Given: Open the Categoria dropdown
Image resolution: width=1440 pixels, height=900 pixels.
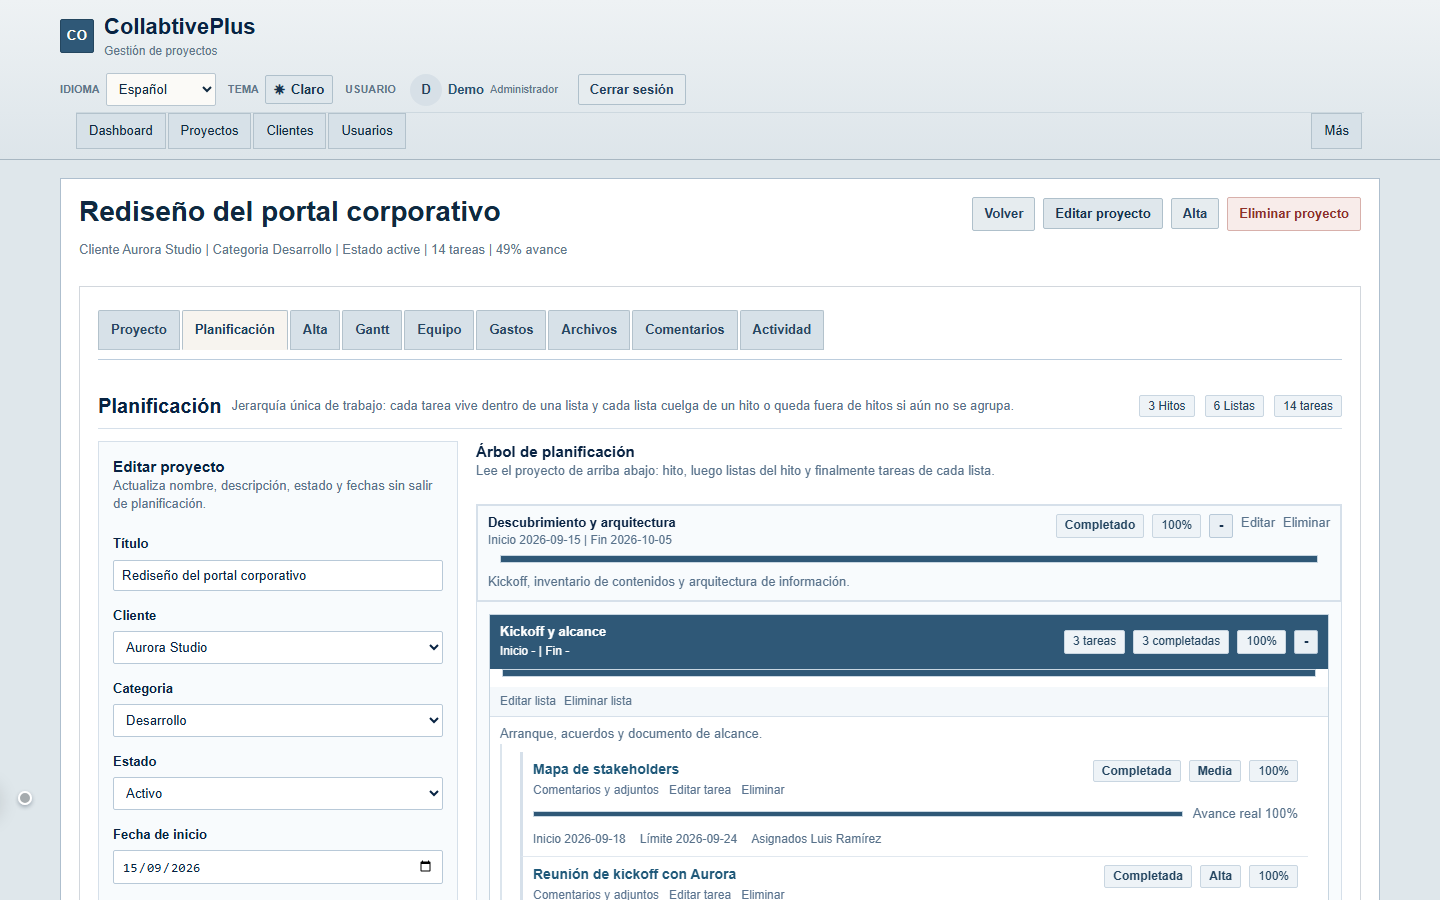Looking at the screenshot, I should pos(278,720).
